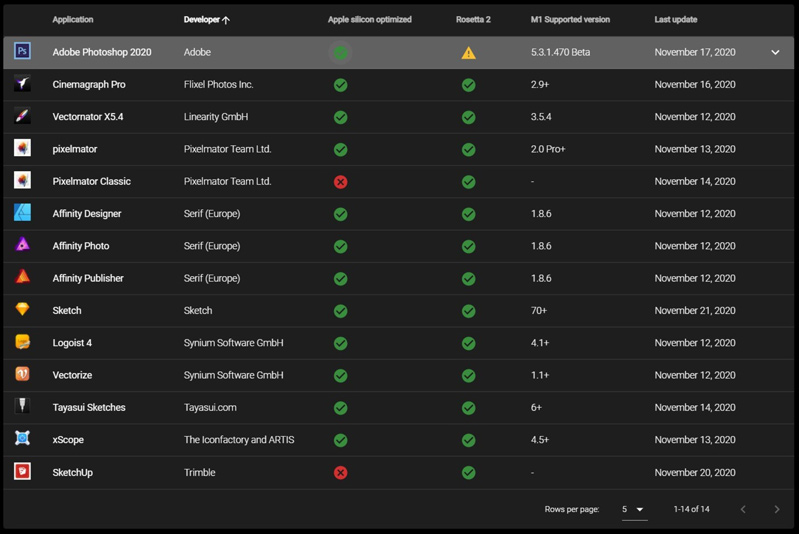This screenshot has width=799, height=534.
Task: Click the SketchUp app icon
Action: [22, 472]
